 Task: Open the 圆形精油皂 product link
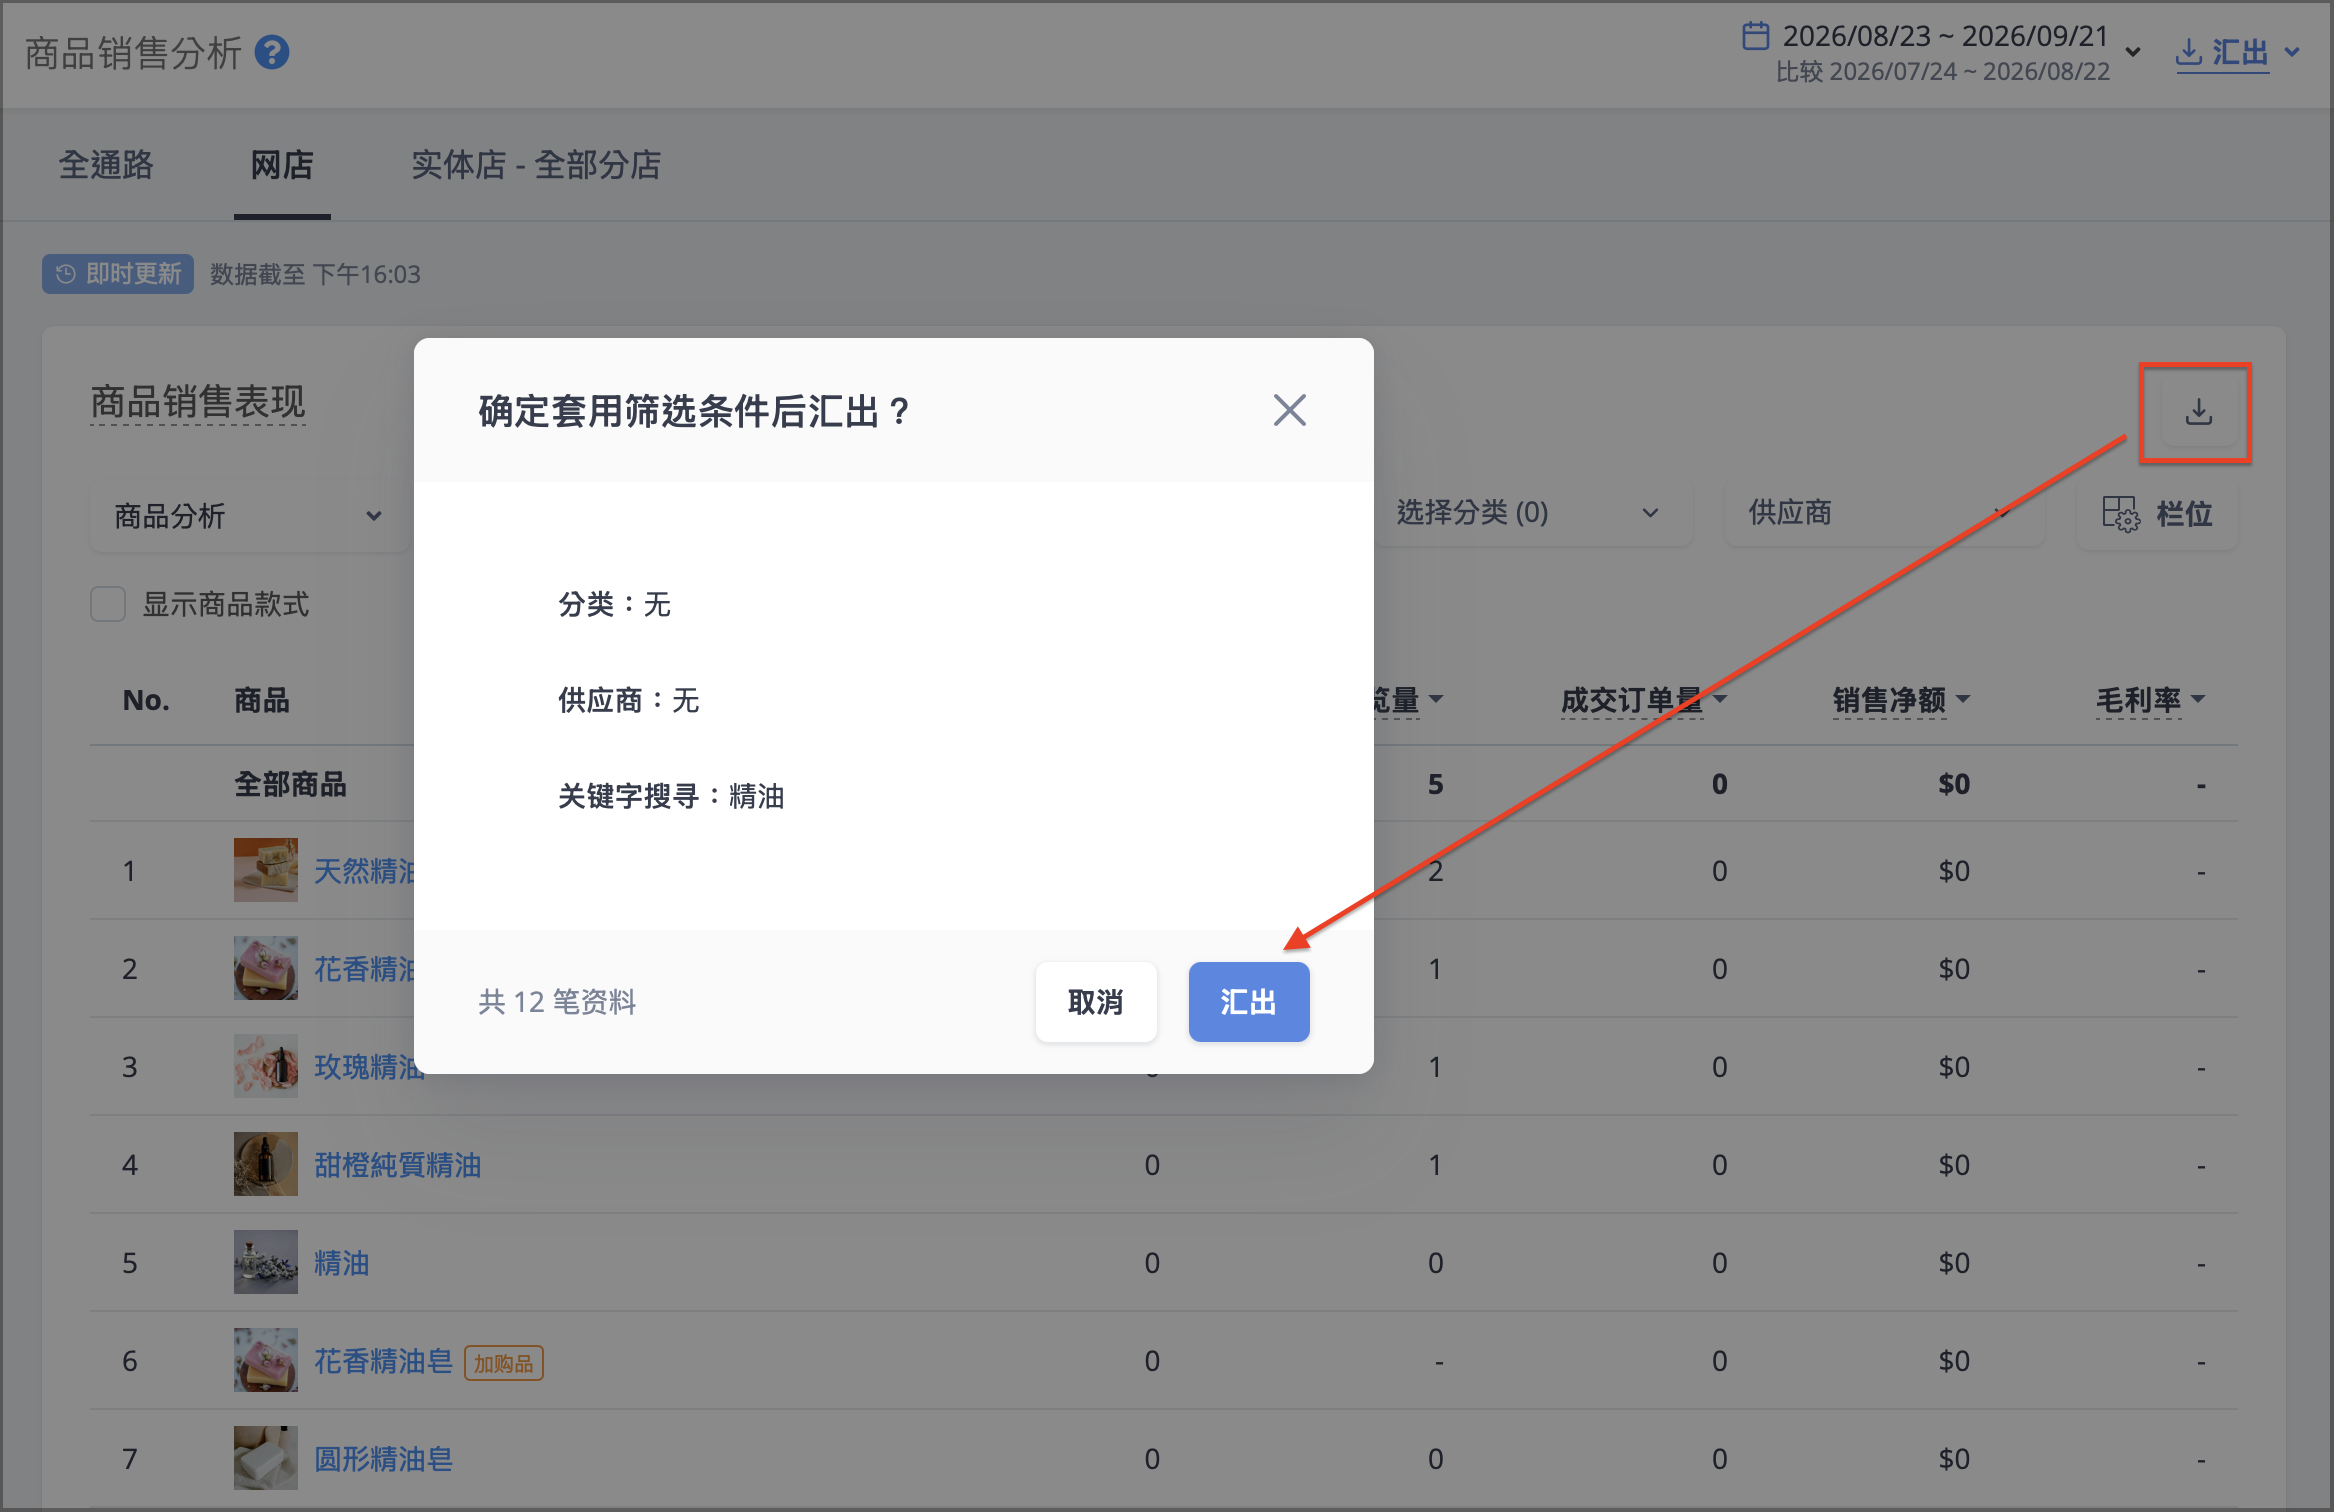(383, 1459)
